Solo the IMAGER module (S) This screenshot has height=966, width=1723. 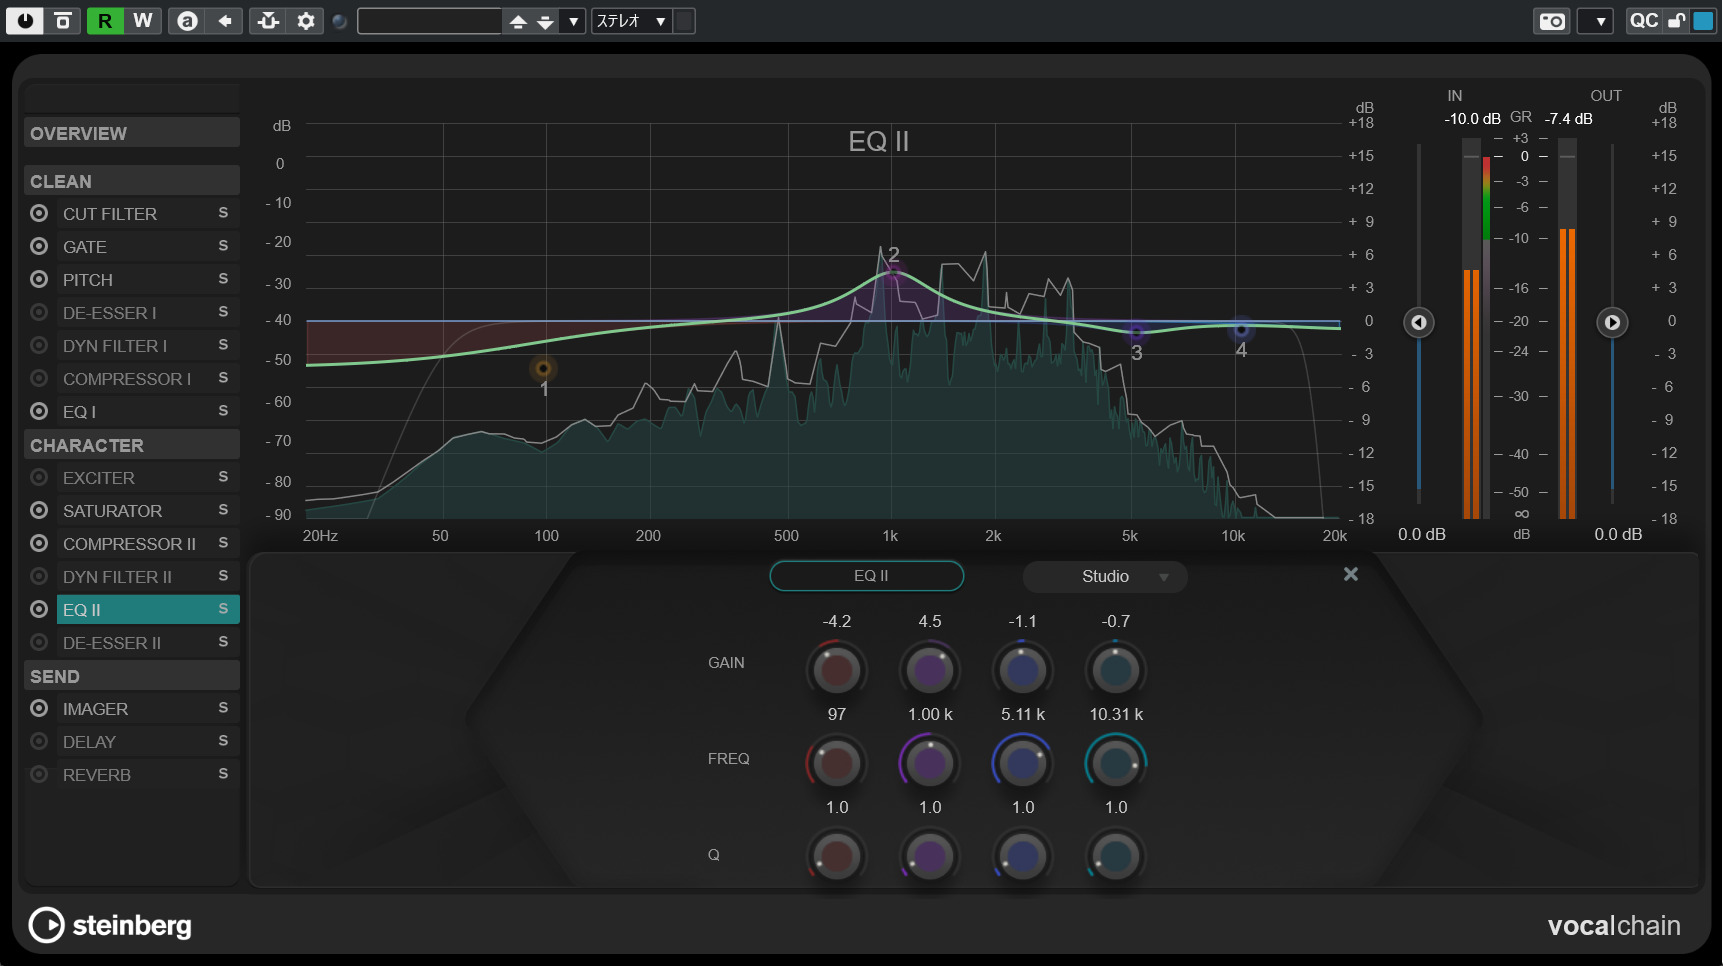coord(223,708)
